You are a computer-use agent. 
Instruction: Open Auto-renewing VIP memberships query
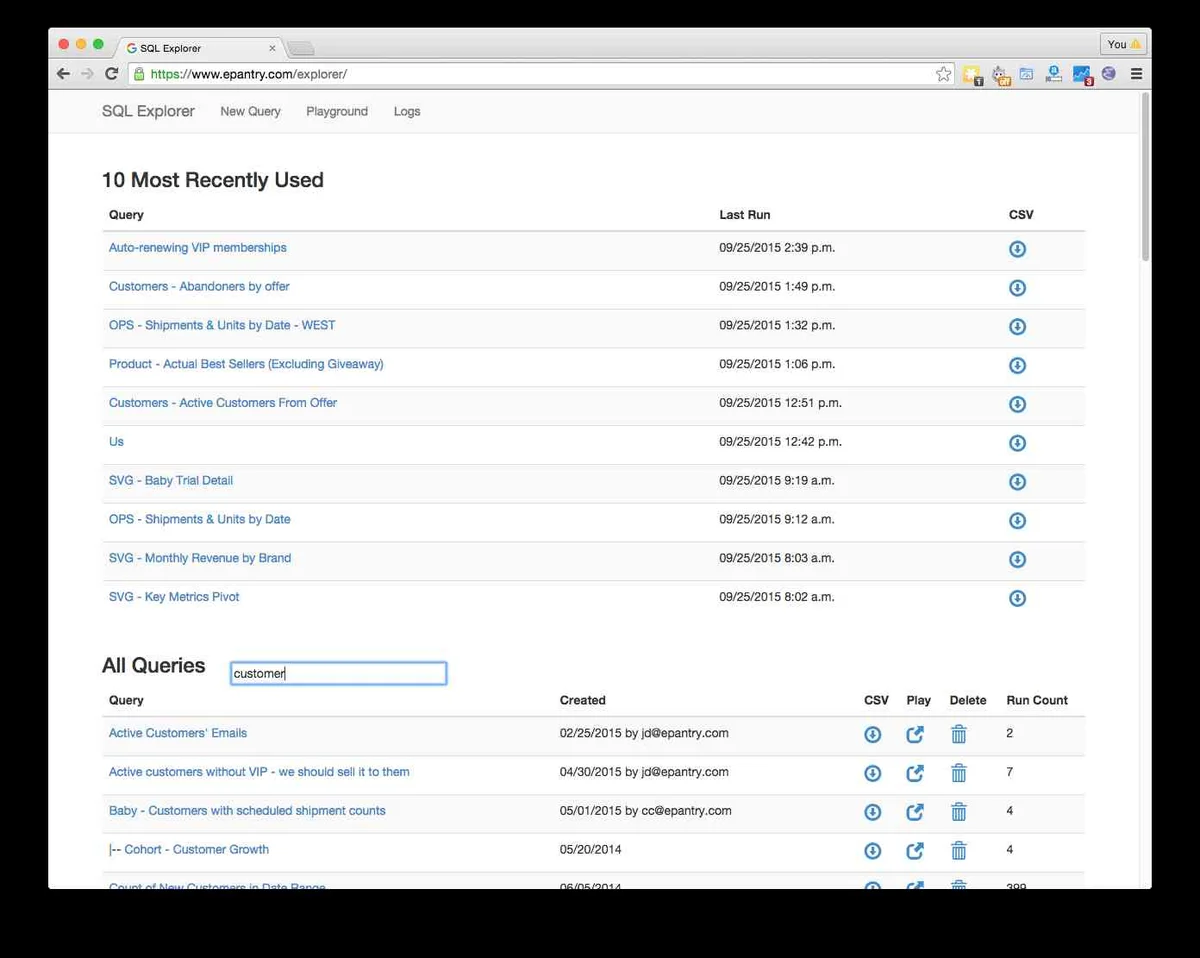[197, 247]
